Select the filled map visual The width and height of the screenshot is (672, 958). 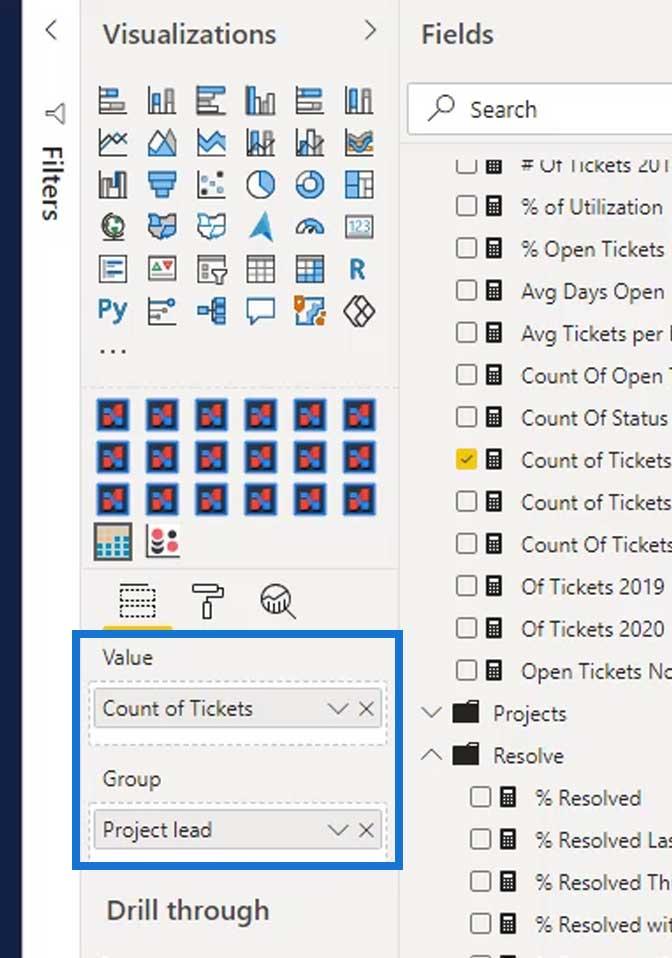pos(162,227)
